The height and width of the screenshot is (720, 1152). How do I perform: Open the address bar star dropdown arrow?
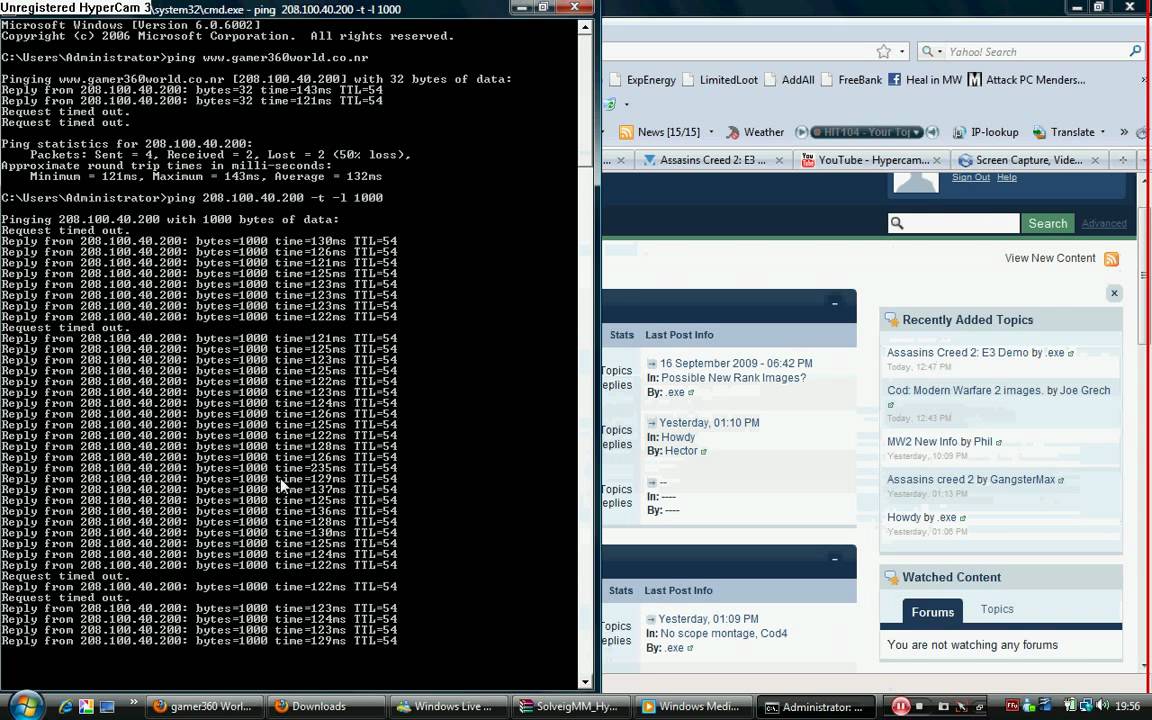(901, 51)
